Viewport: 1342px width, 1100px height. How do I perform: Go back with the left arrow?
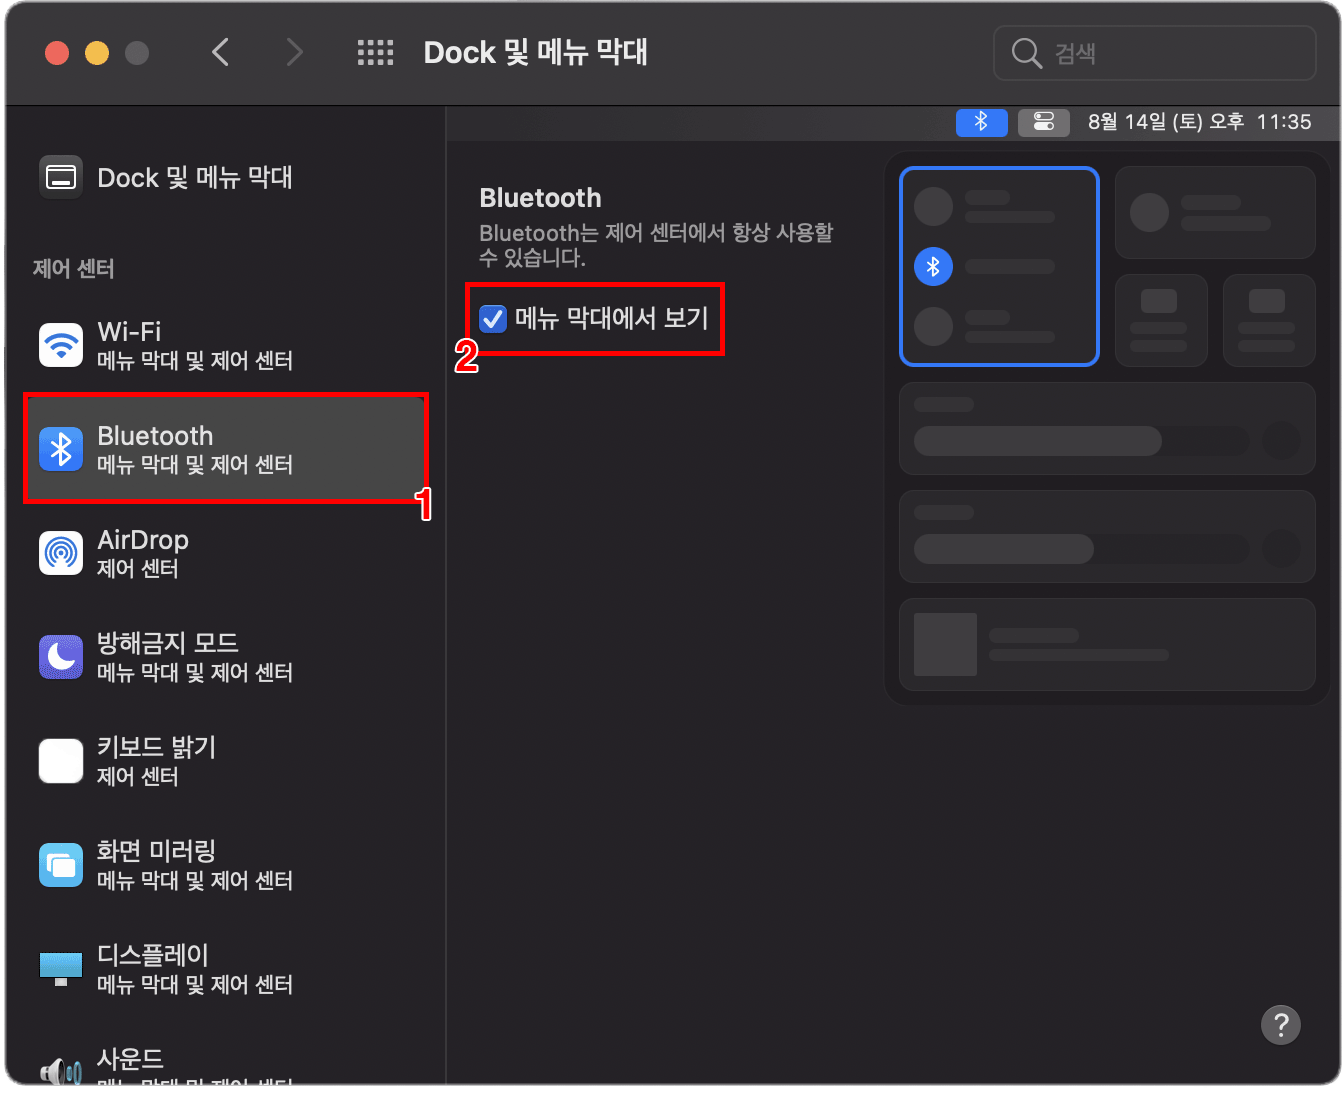pyautogui.click(x=221, y=52)
